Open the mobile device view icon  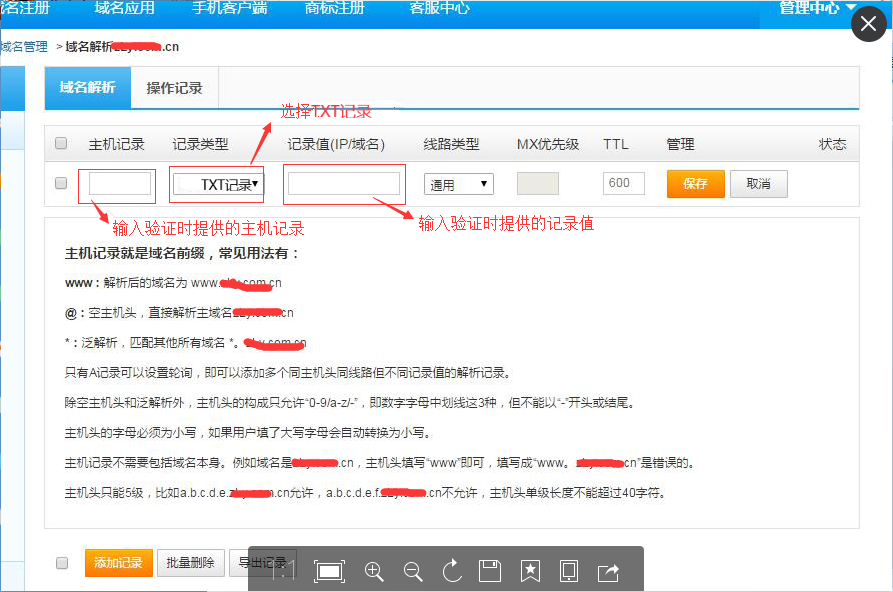click(569, 571)
